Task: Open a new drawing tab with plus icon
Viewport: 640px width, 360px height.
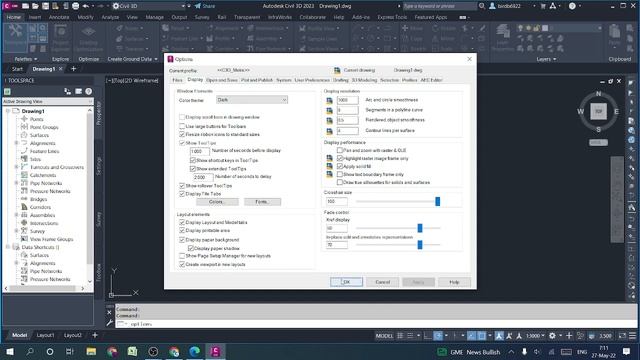Action: pos(73,69)
